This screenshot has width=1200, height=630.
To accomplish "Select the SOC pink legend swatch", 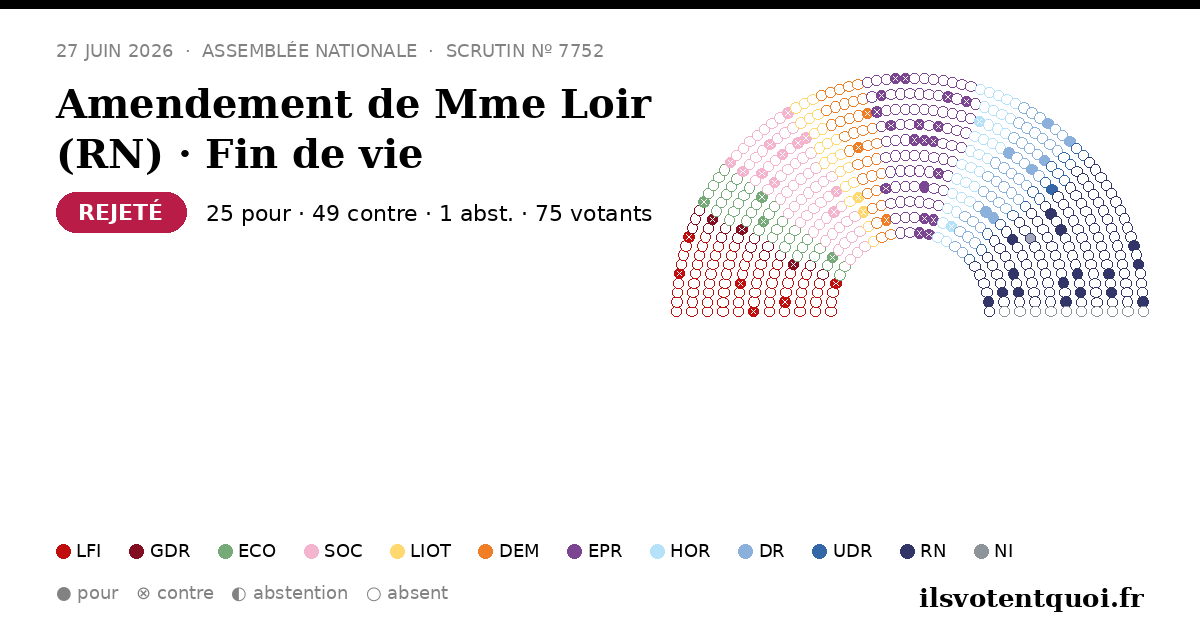I will [x=311, y=551].
